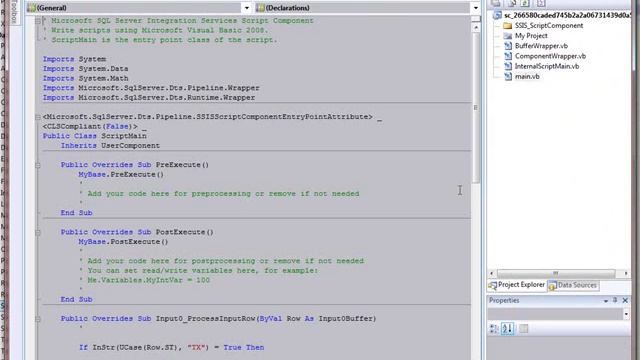Select My Project in Project Explorer
The height and width of the screenshot is (360, 640).
coord(531,36)
